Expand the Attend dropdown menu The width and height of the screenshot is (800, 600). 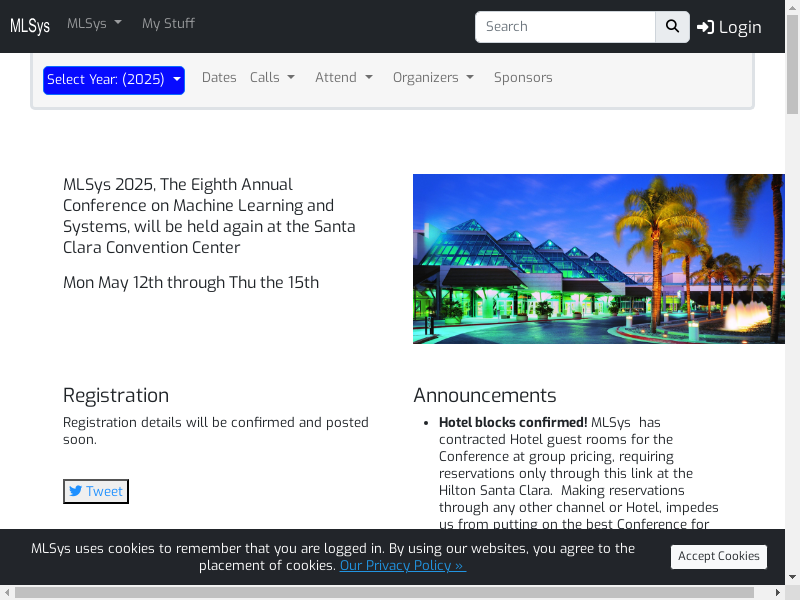pos(343,78)
